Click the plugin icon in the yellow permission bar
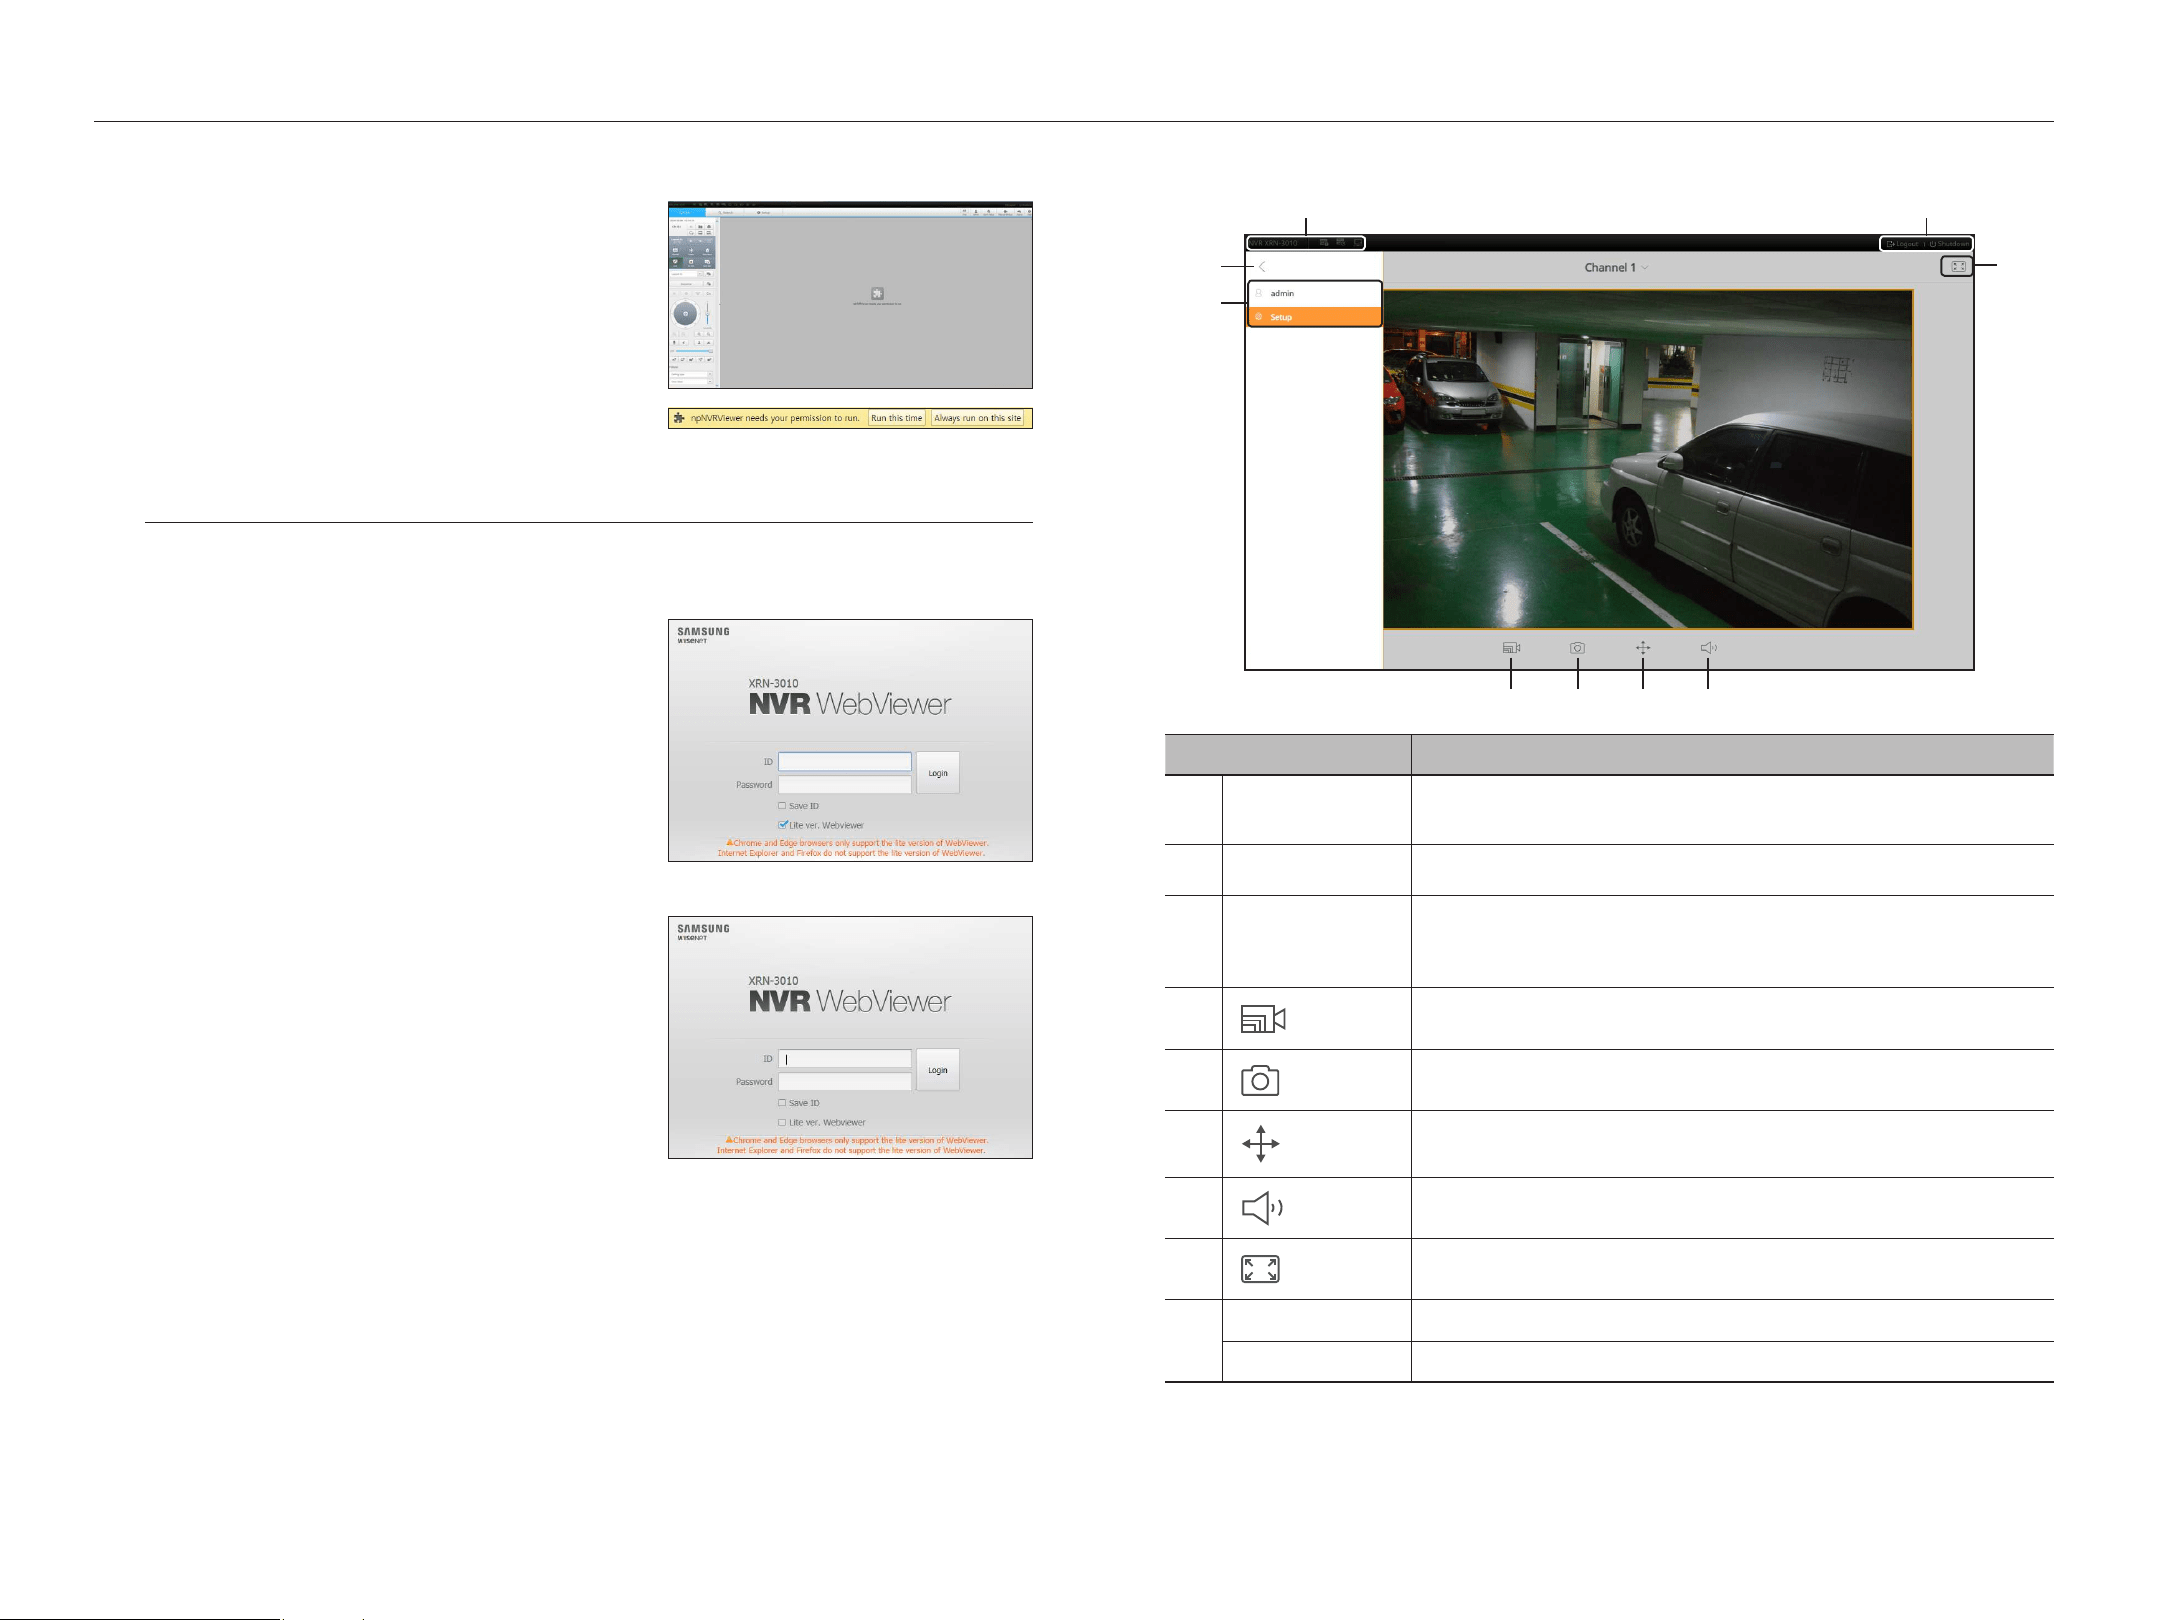The width and height of the screenshot is (2168, 1620). pos(679,418)
